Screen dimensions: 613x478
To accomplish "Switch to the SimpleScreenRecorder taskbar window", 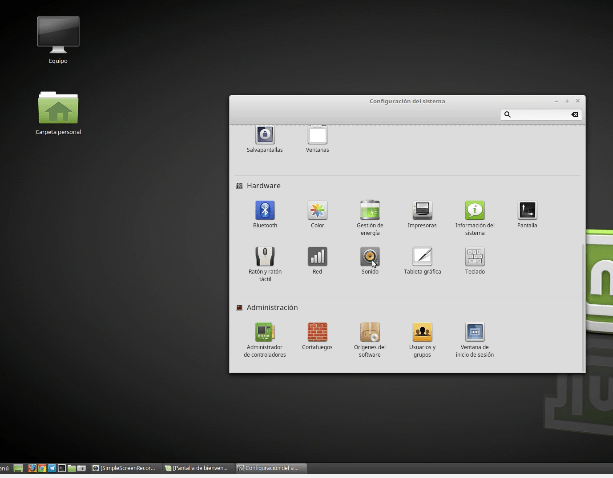I will tap(126, 468).
